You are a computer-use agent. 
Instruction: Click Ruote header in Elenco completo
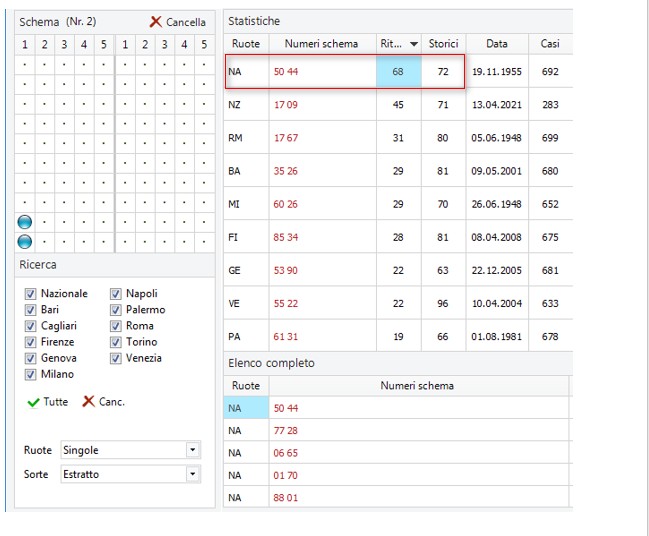tap(246, 386)
